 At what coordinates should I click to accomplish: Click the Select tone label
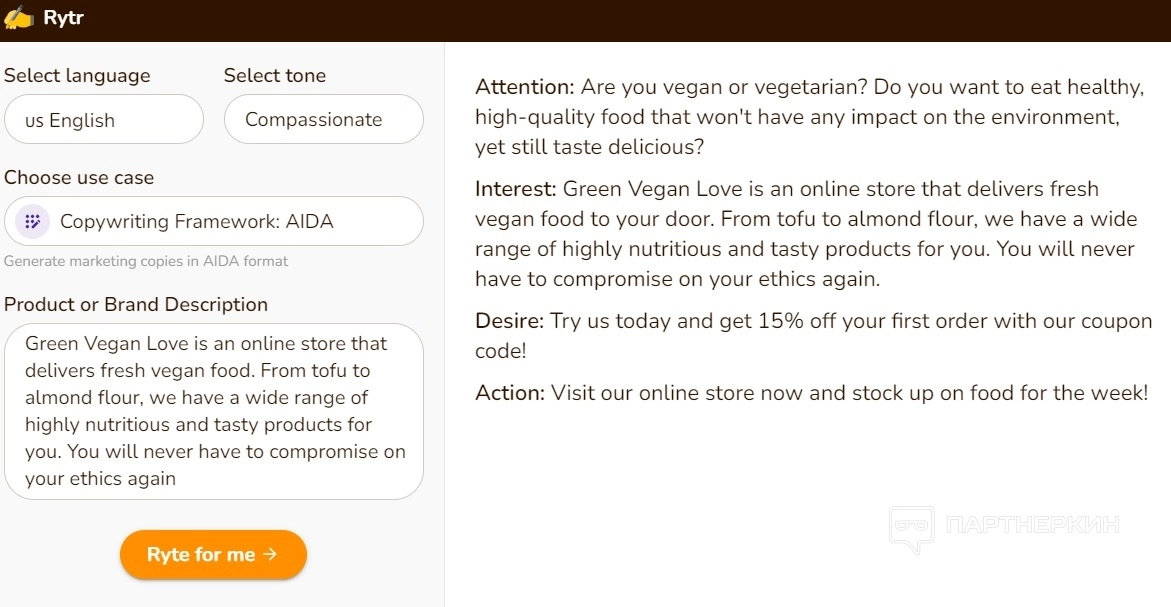coord(275,76)
